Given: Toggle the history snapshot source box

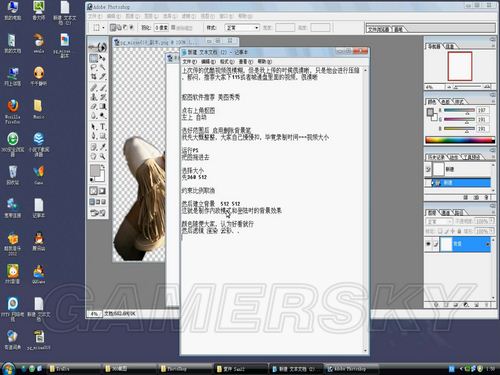Looking at the screenshot, I should point(428,169).
